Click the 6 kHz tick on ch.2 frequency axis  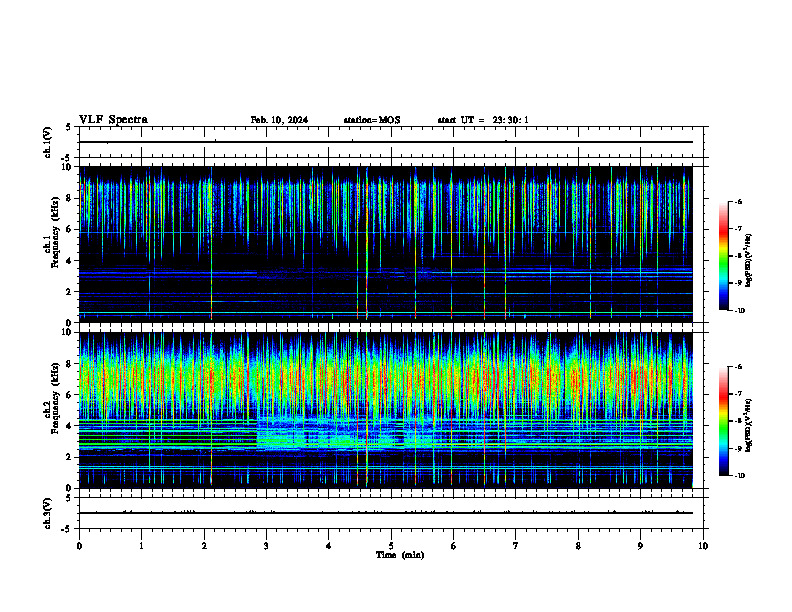click(x=70, y=395)
